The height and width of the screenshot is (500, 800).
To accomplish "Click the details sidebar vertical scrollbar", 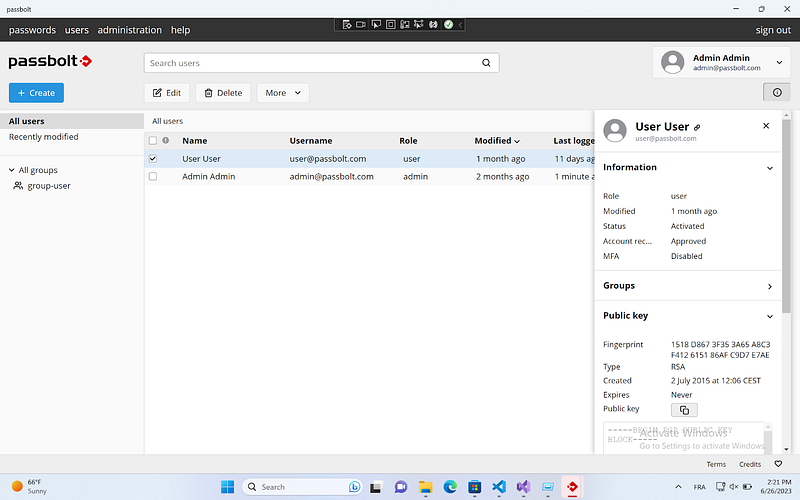I will [786, 217].
